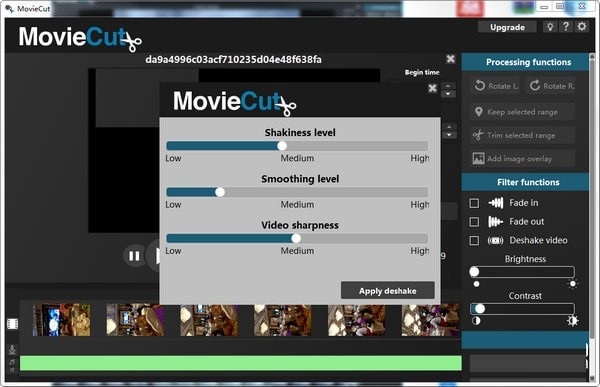
Task: Click Apply deshake button
Action: click(388, 291)
